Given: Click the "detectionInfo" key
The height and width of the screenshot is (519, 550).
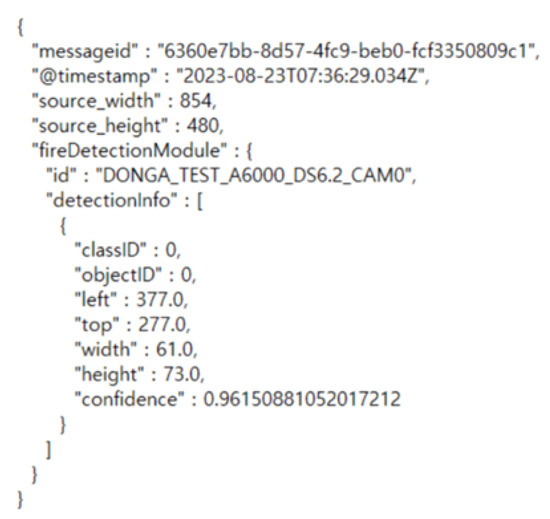Looking at the screenshot, I should (112, 201).
